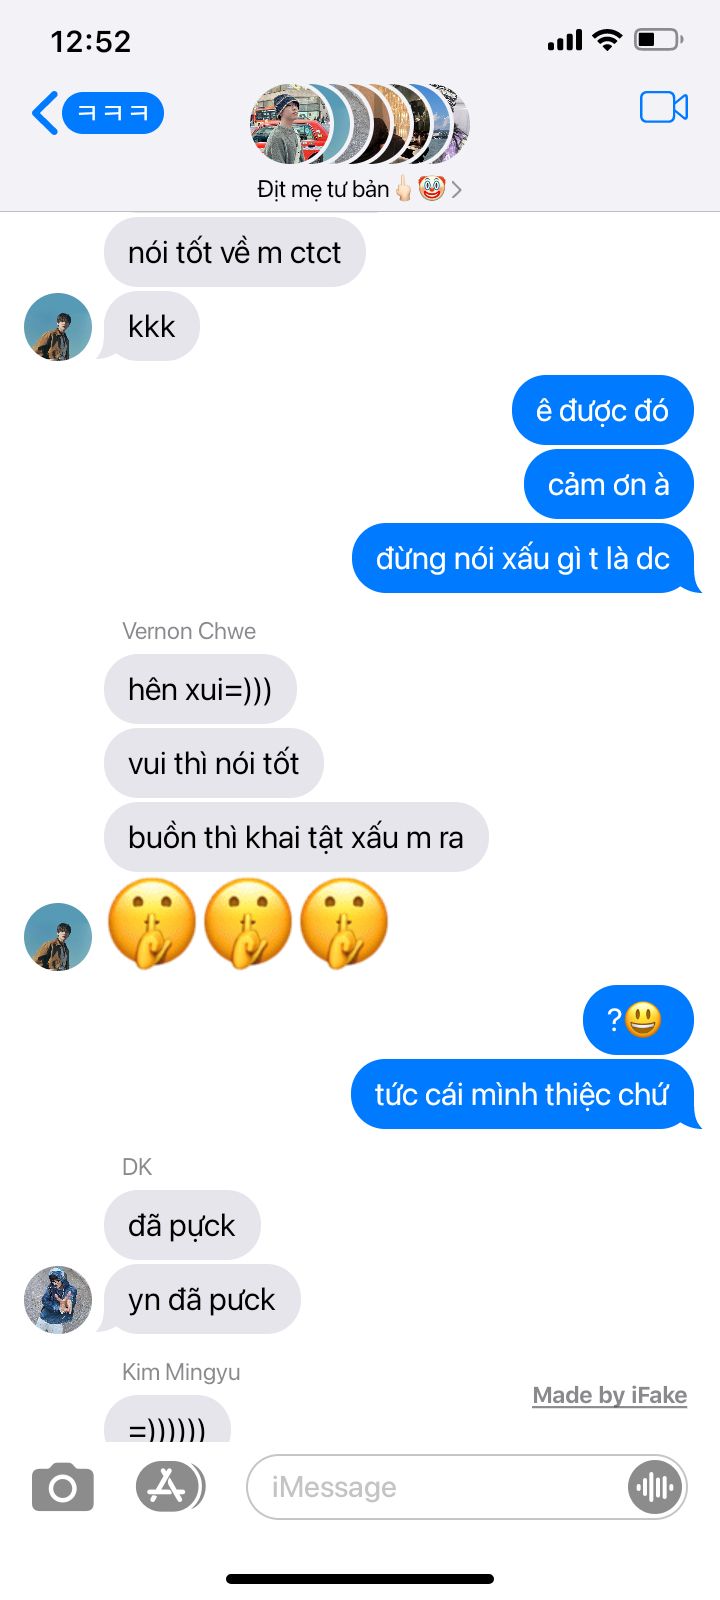Tap DK's avatar beside "yn đã pưck"
720x1600 pixels.
pyautogui.click(x=58, y=1300)
